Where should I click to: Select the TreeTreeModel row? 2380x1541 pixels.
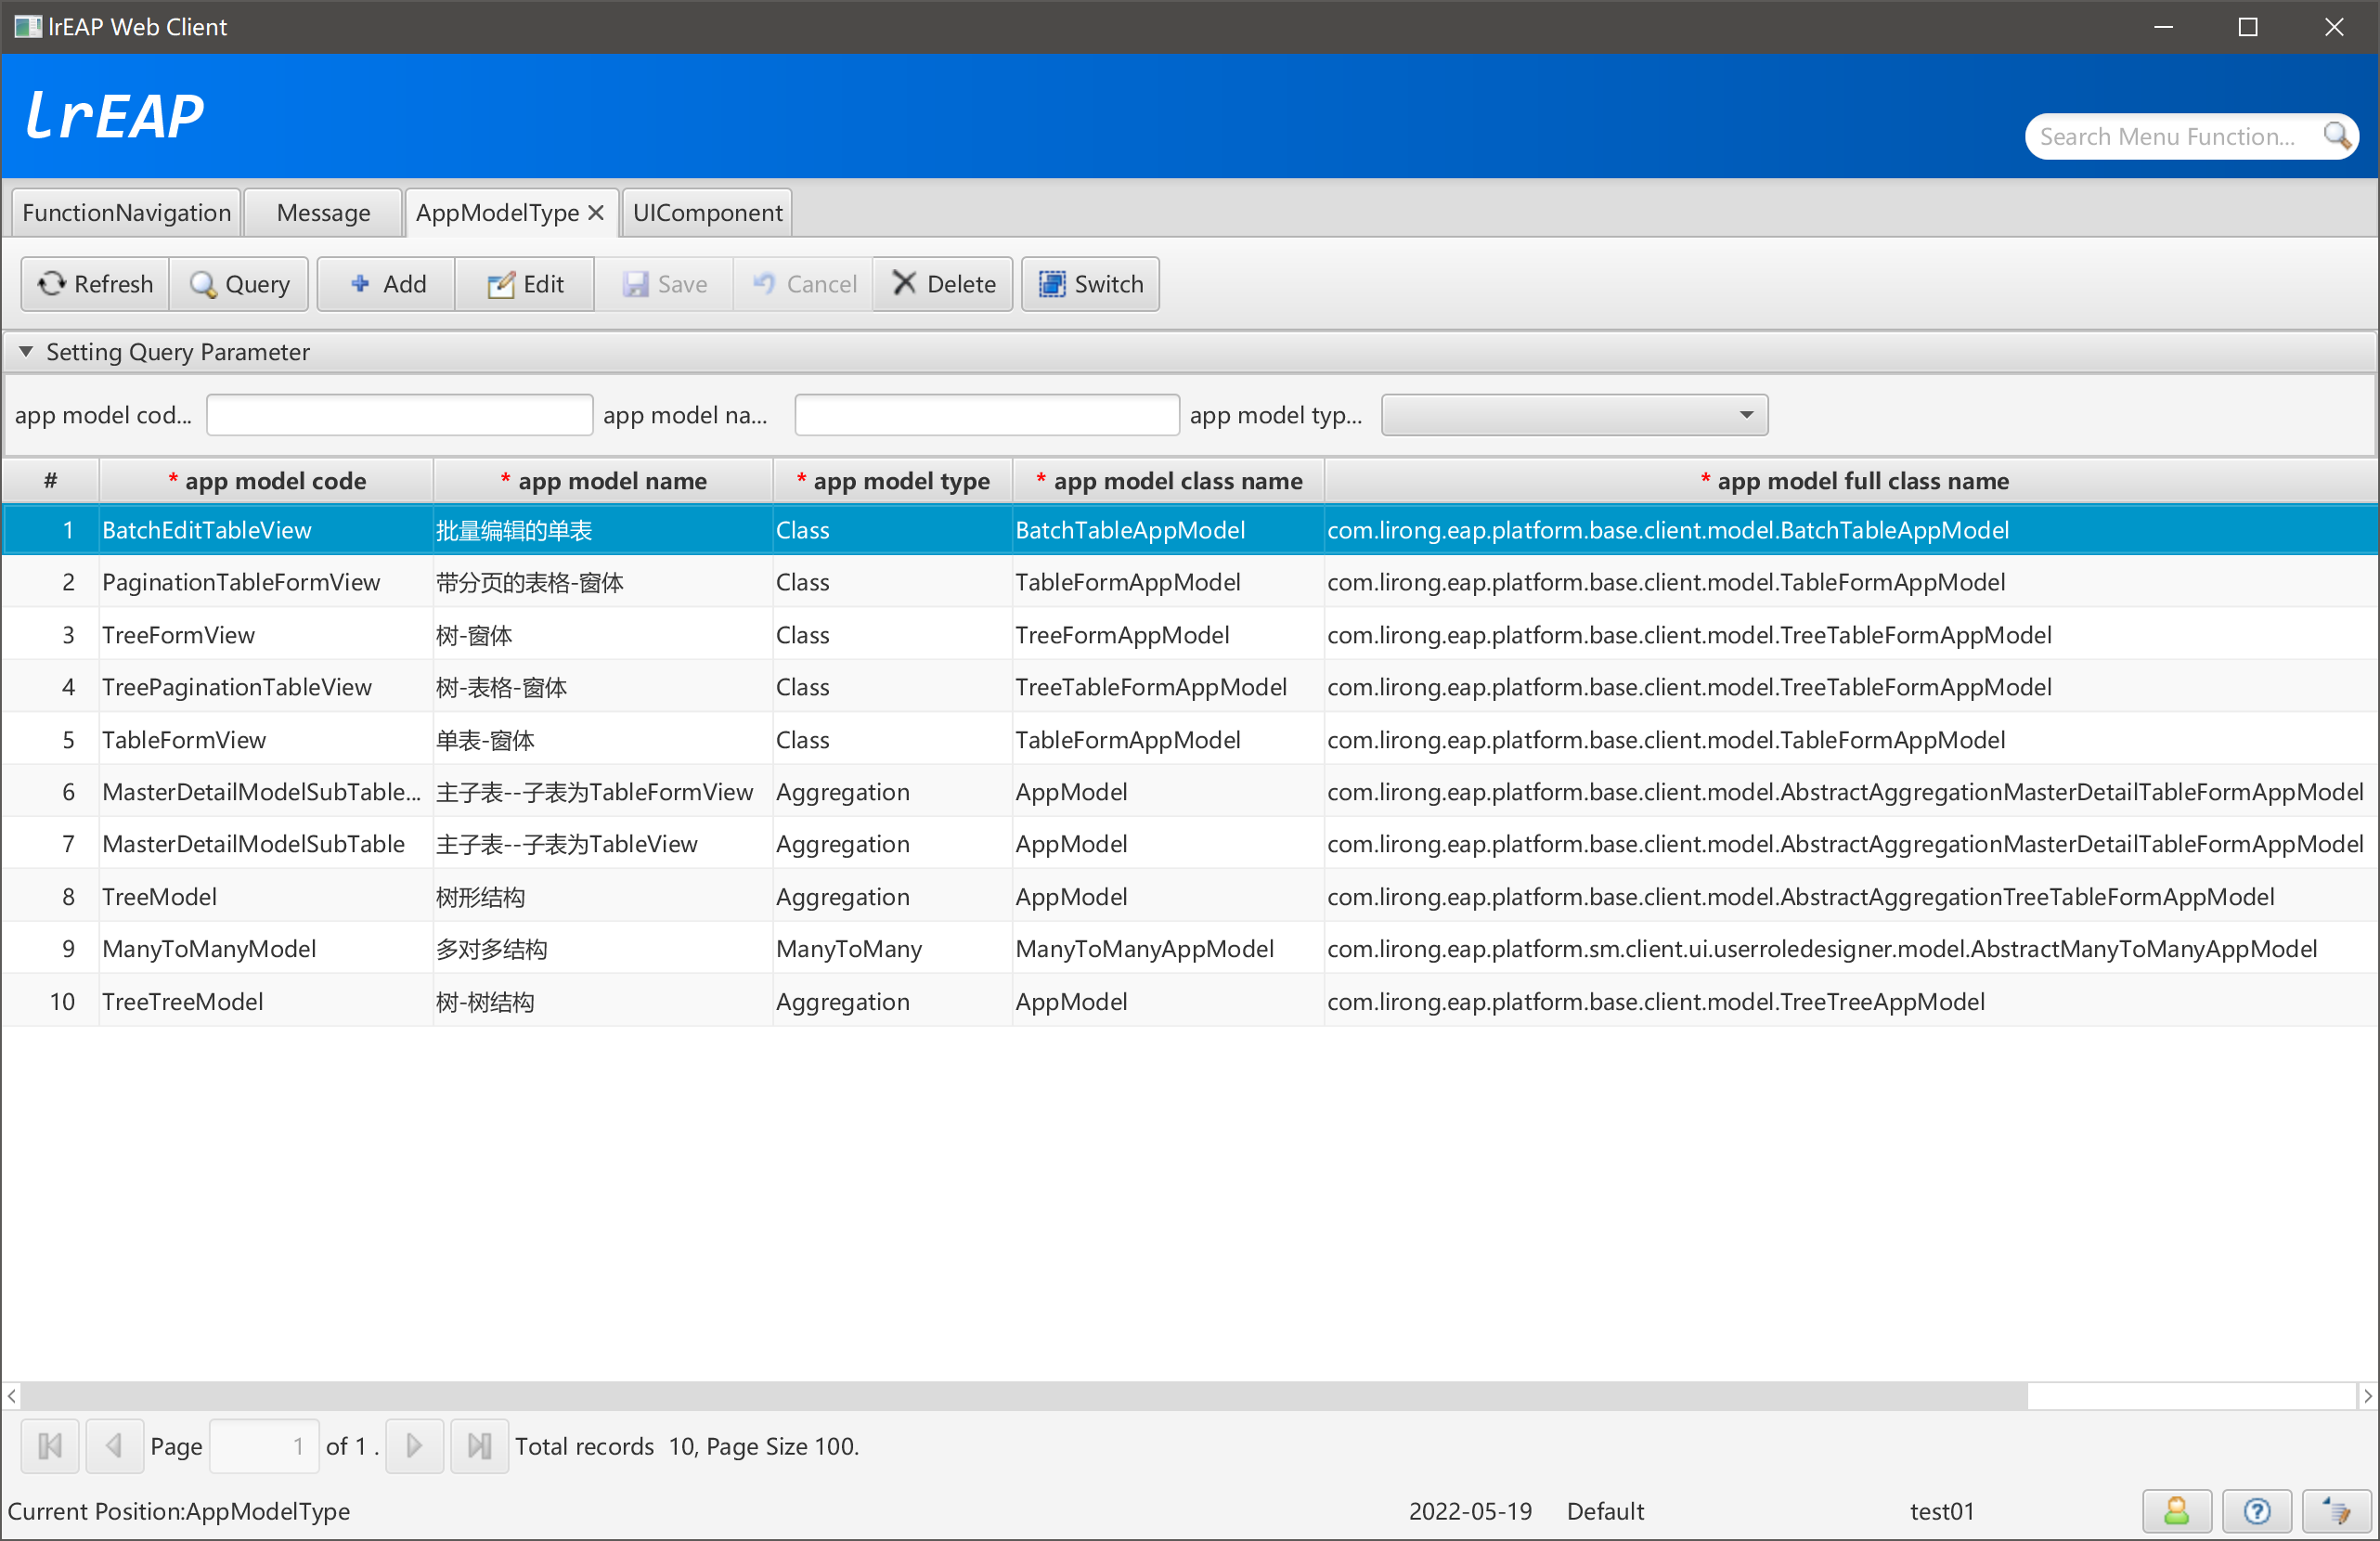[x=1190, y=1002]
